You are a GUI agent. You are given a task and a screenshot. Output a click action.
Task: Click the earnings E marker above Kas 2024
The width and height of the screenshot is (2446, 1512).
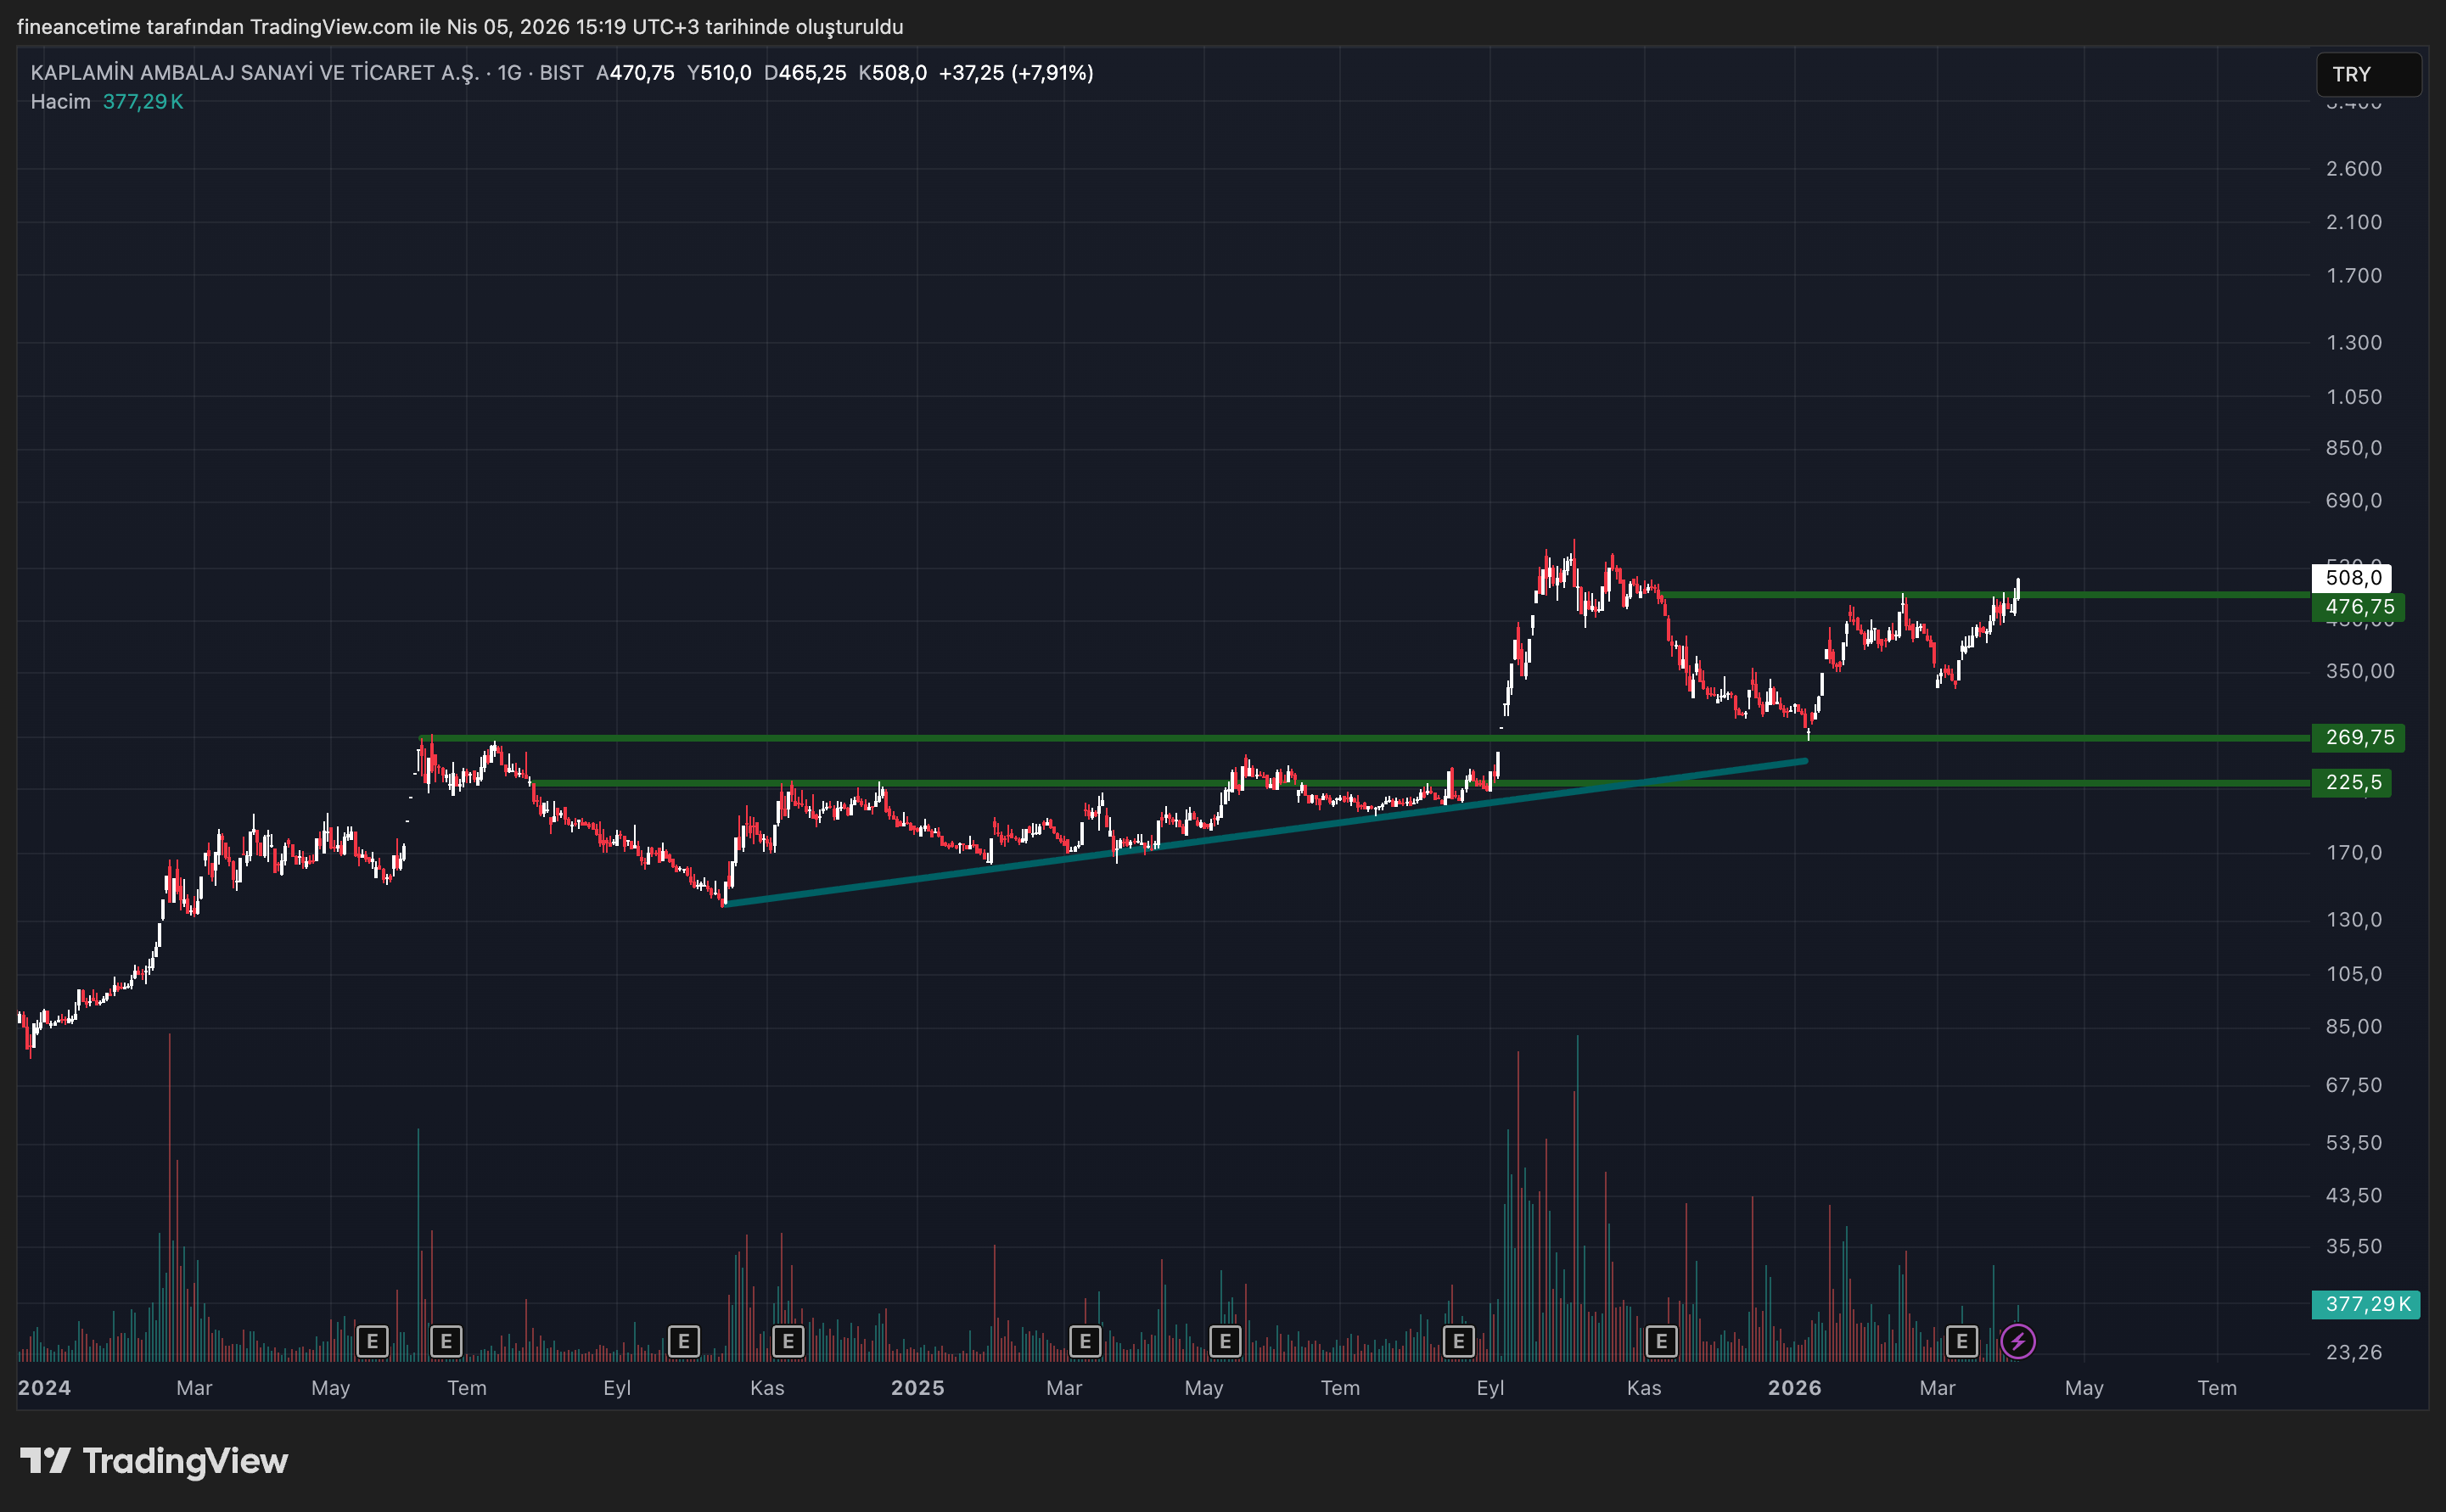[788, 1341]
